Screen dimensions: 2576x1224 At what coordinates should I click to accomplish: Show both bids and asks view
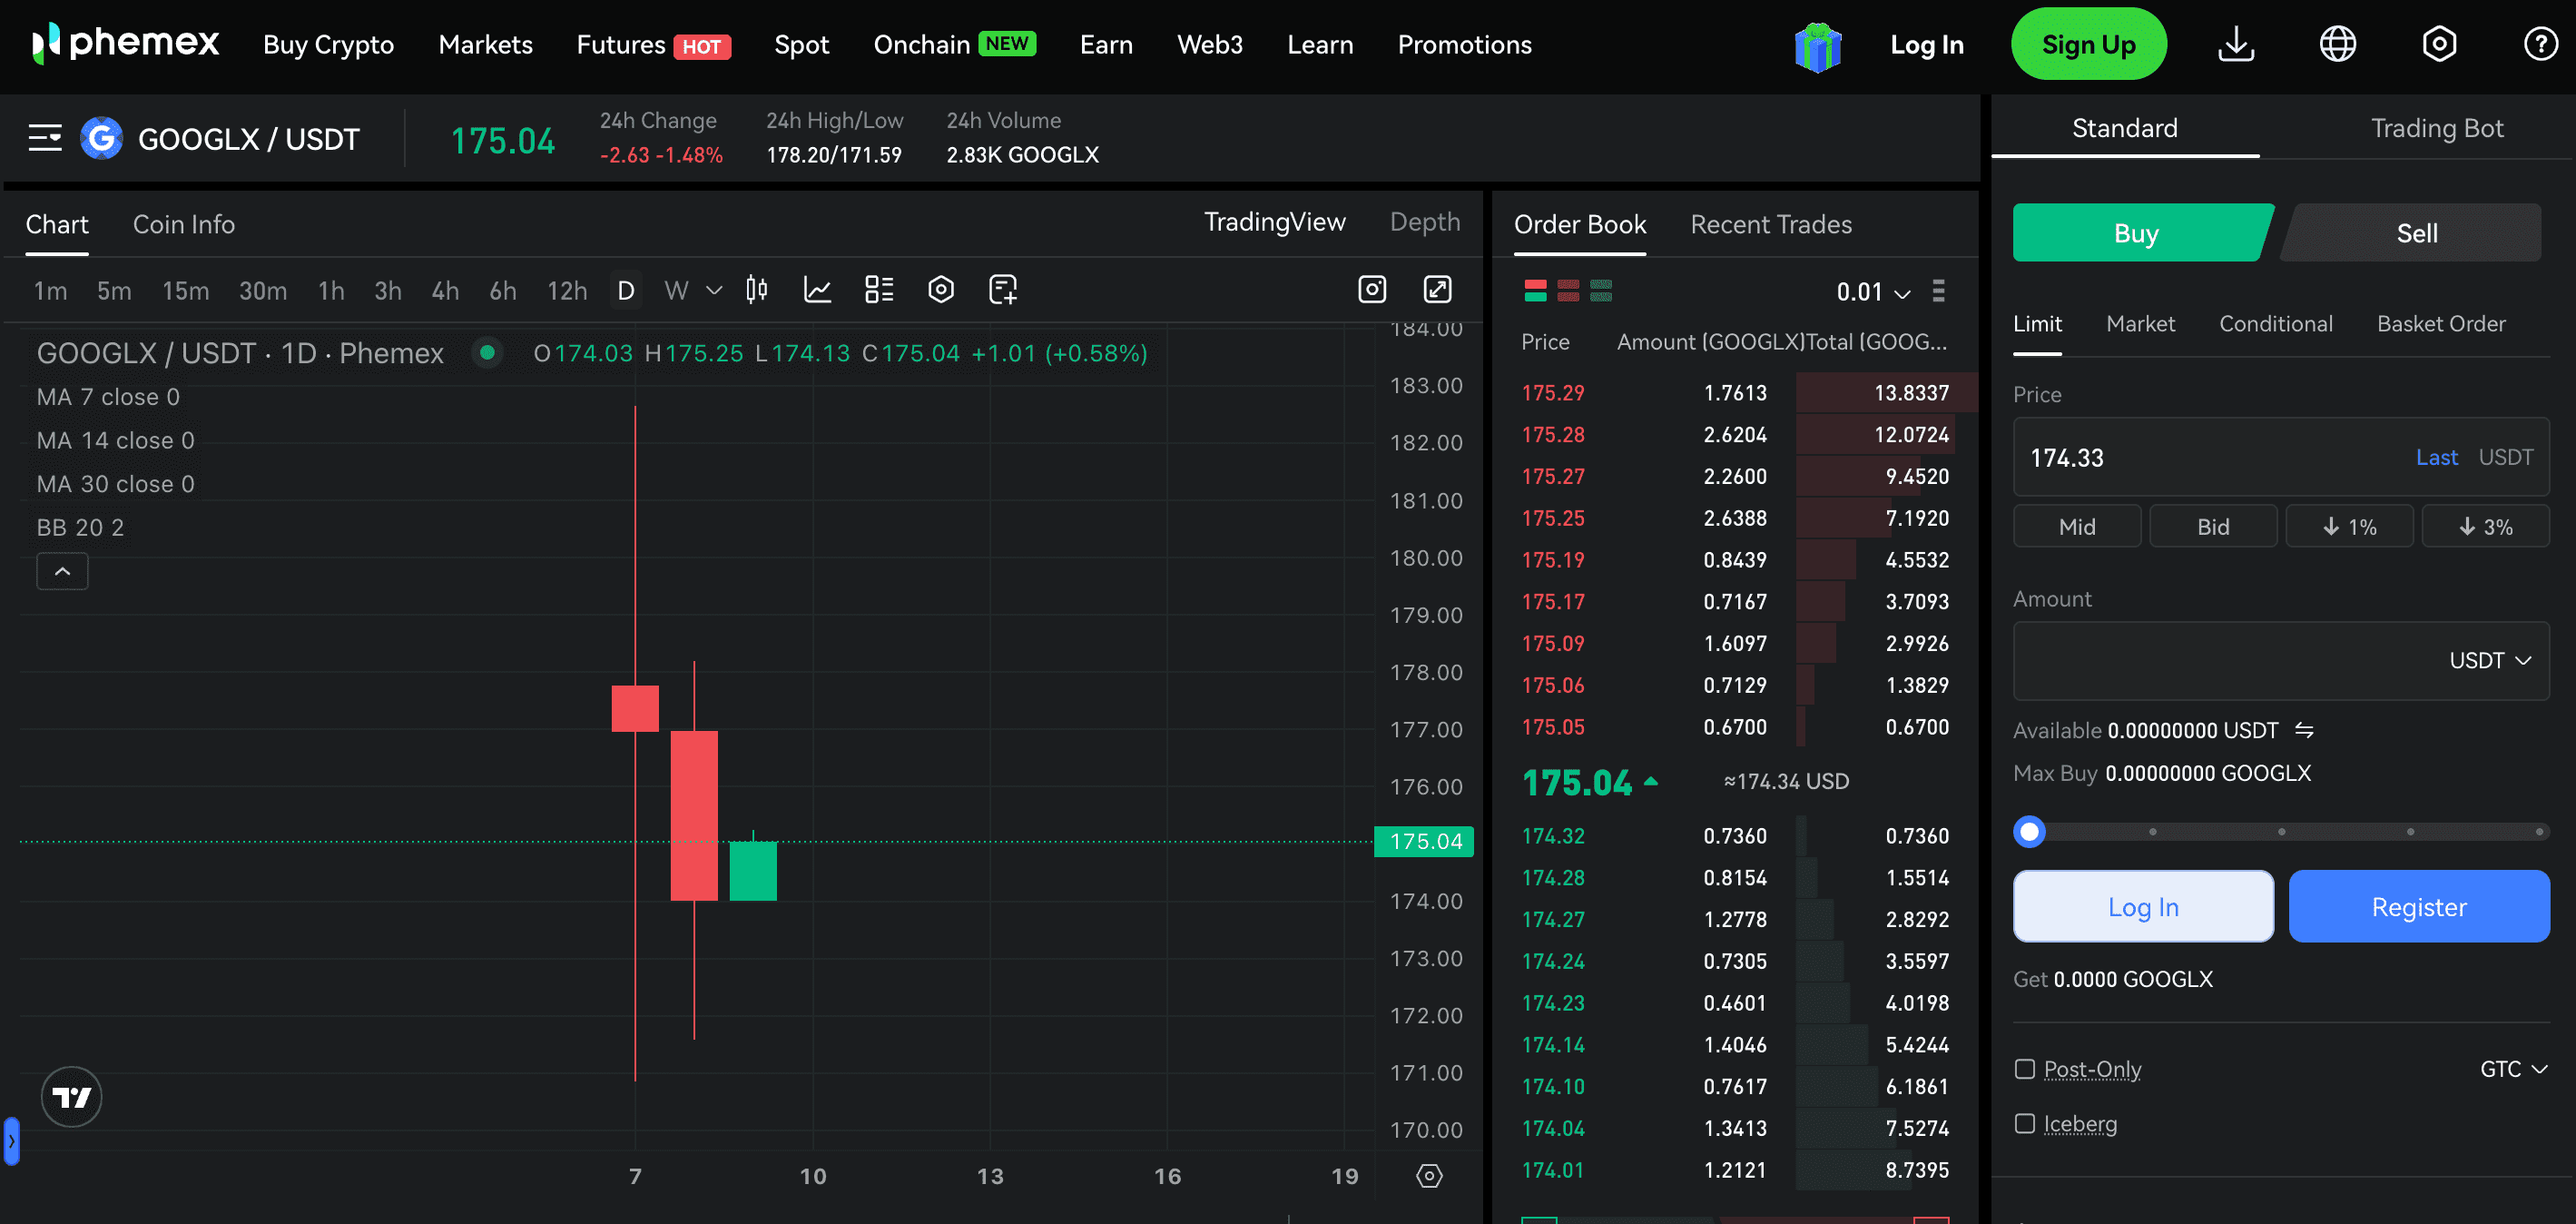(1535, 291)
